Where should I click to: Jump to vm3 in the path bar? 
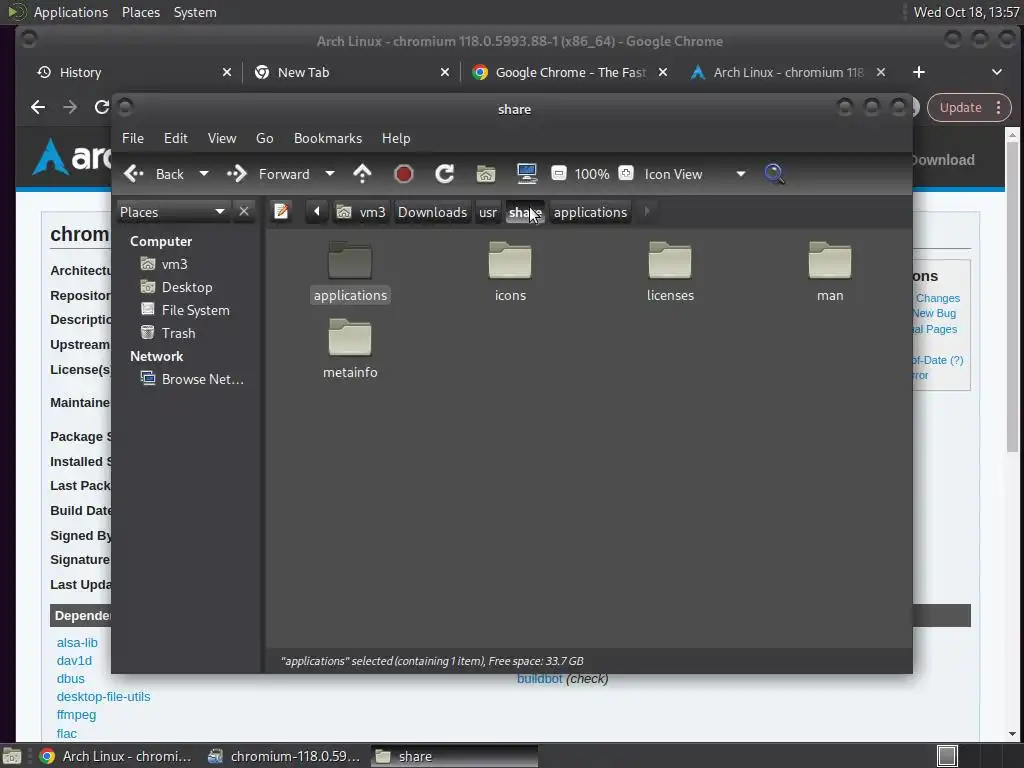coord(361,212)
